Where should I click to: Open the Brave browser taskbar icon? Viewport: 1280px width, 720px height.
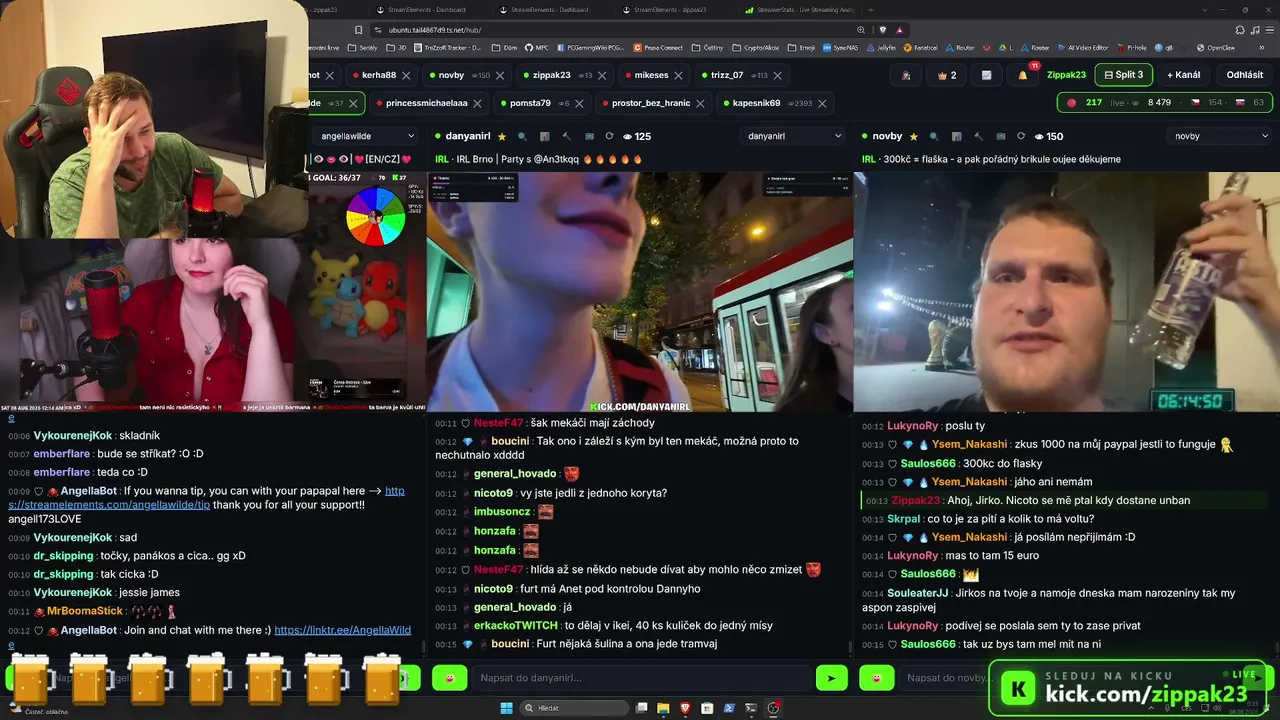685,708
